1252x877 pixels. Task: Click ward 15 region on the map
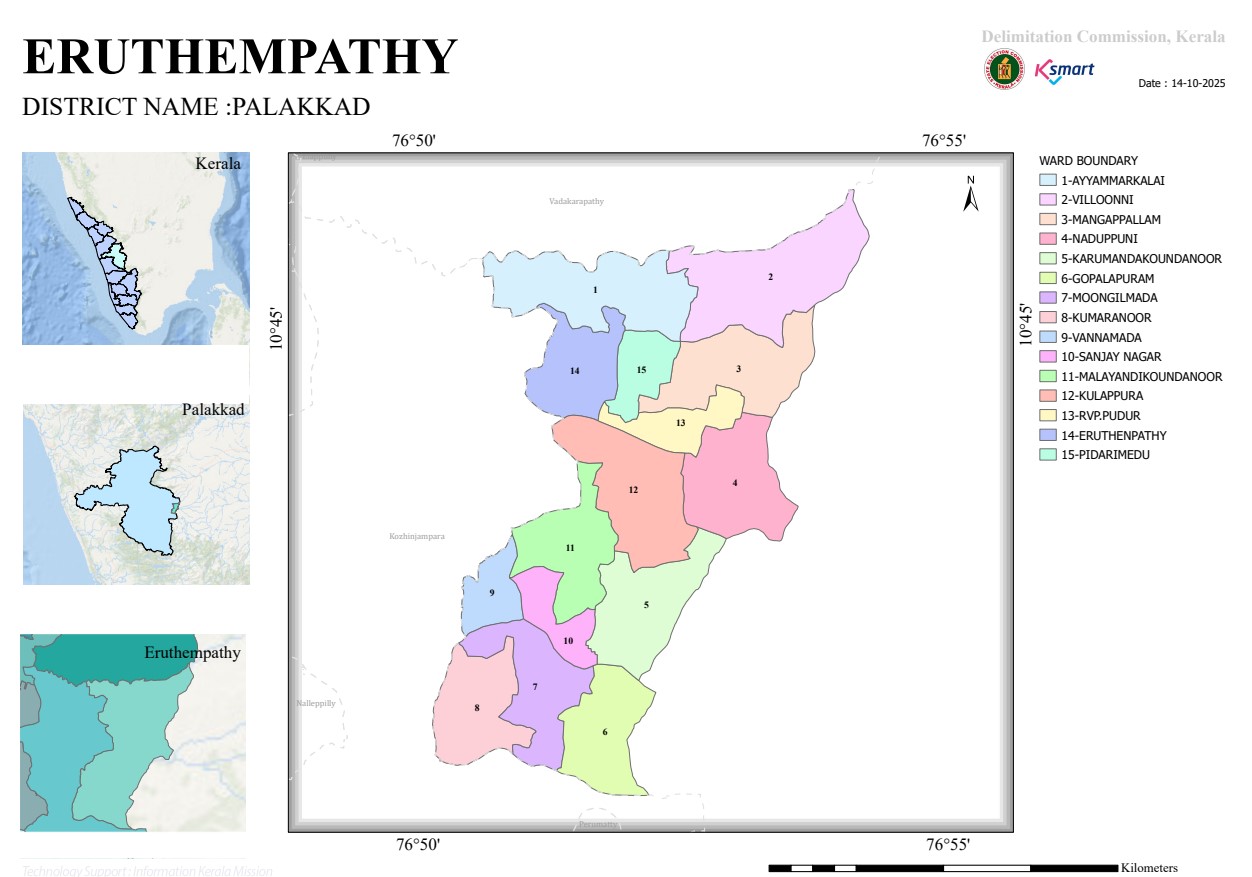[642, 370]
